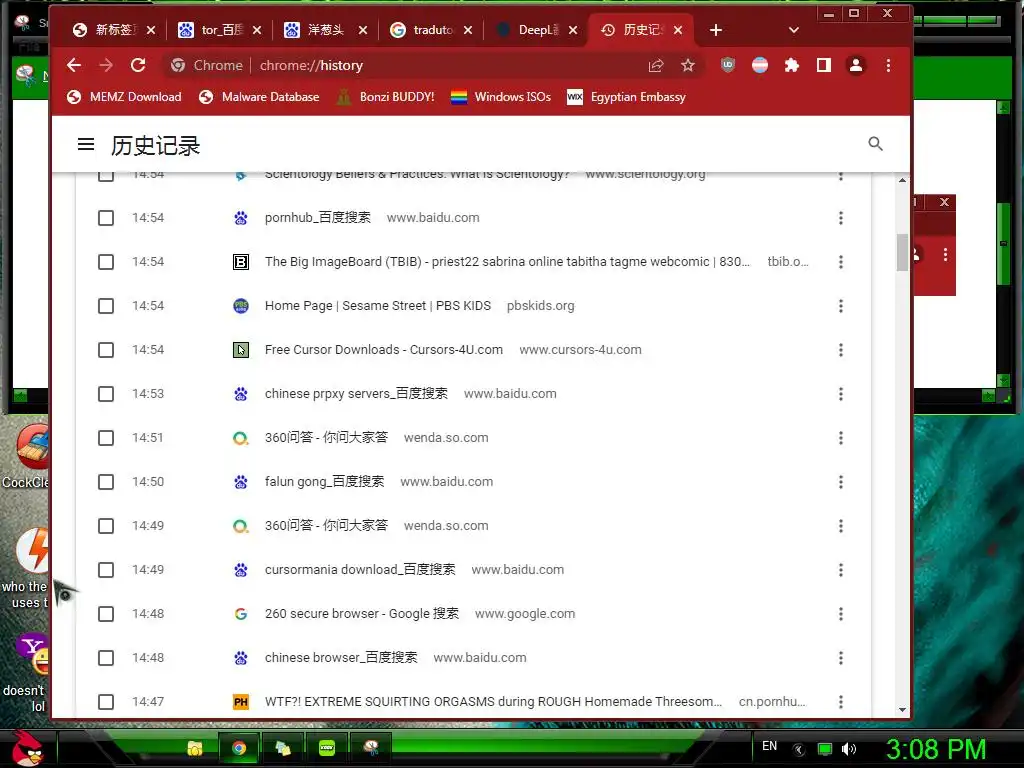Open a new tab with the plus button
The width and height of the screenshot is (1024, 768).
(716, 30)
